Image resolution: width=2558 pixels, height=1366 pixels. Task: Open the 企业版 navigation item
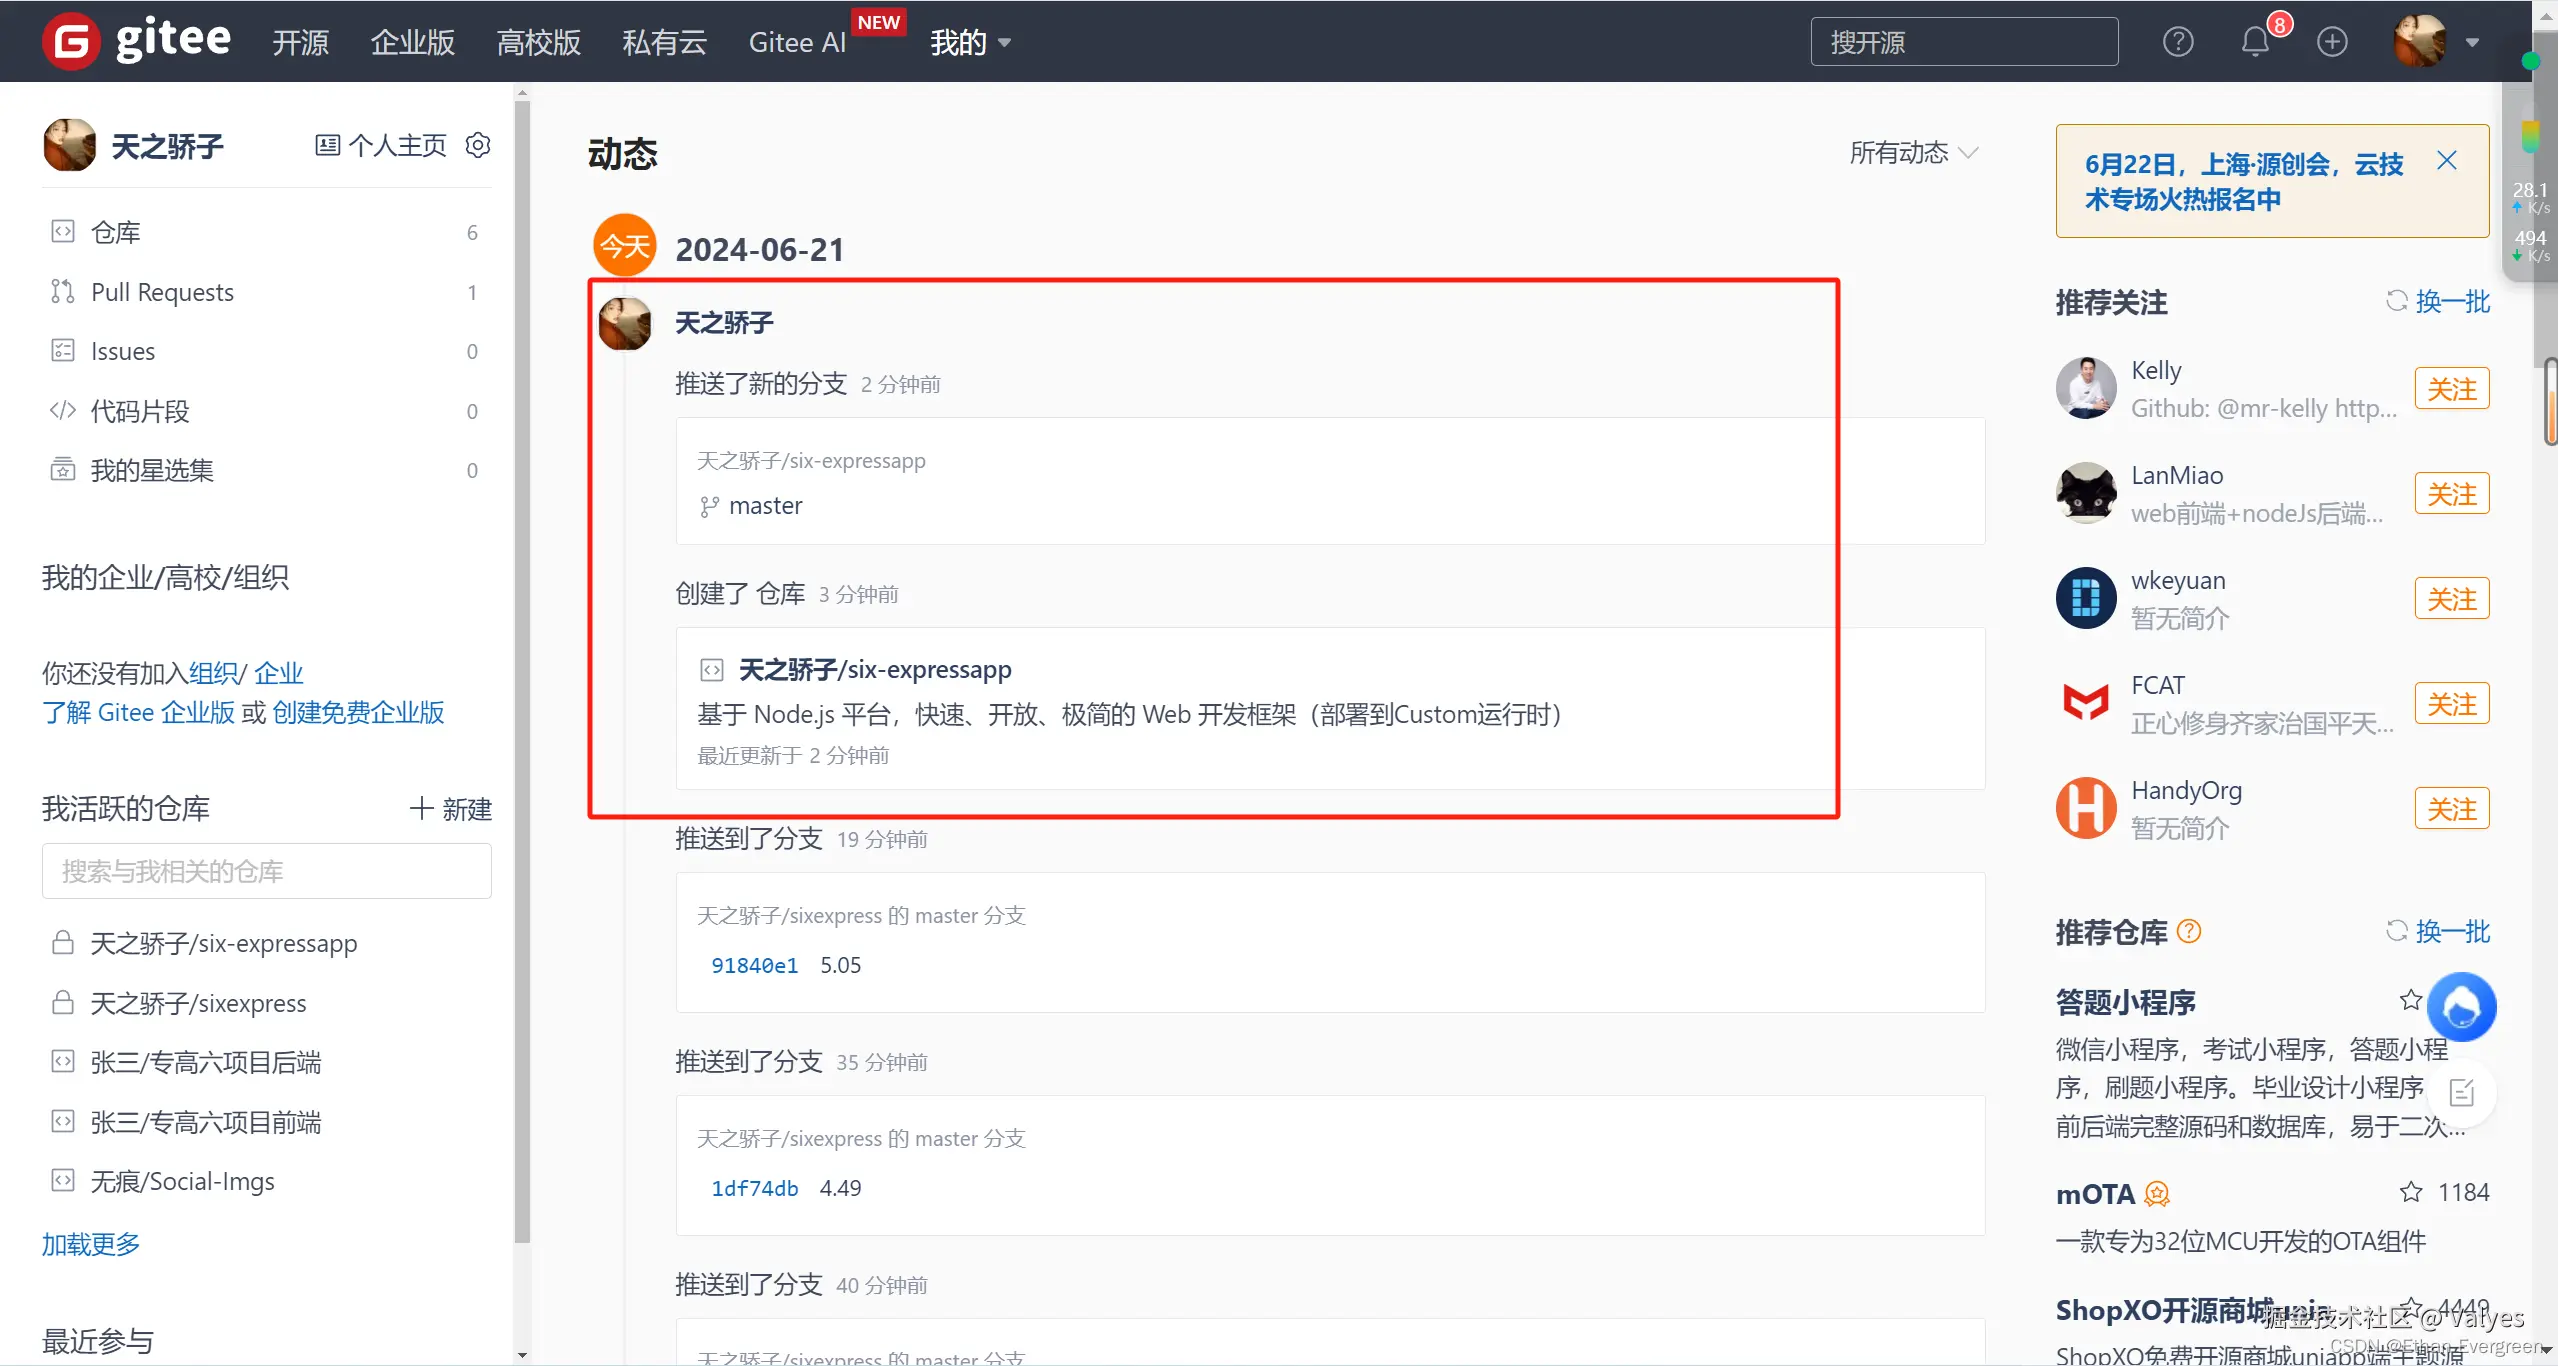pyautogui.click(x=412, y=43)
